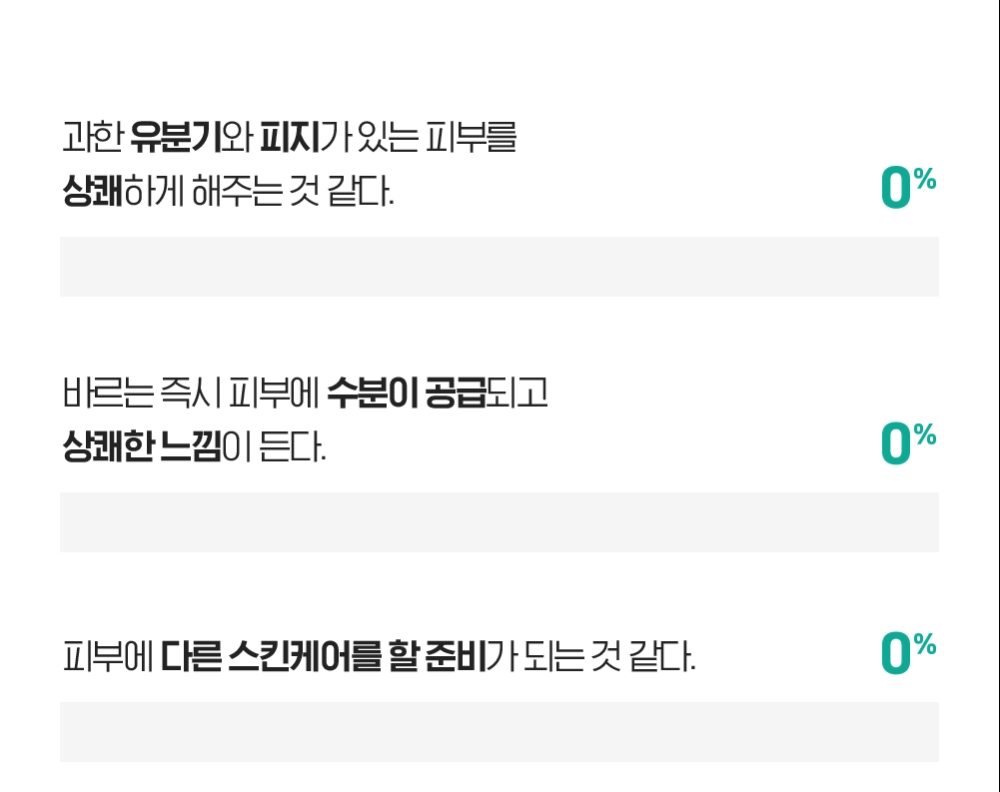Click the bold phrase 다른 스킨케어를 할 준비
Viewport: 1000px width, 792px height.
(x=323, y=656)
